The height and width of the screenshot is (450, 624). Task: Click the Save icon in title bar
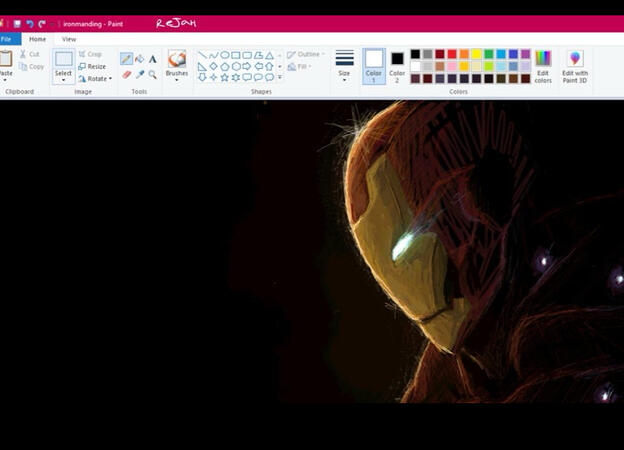click(17, 23)
